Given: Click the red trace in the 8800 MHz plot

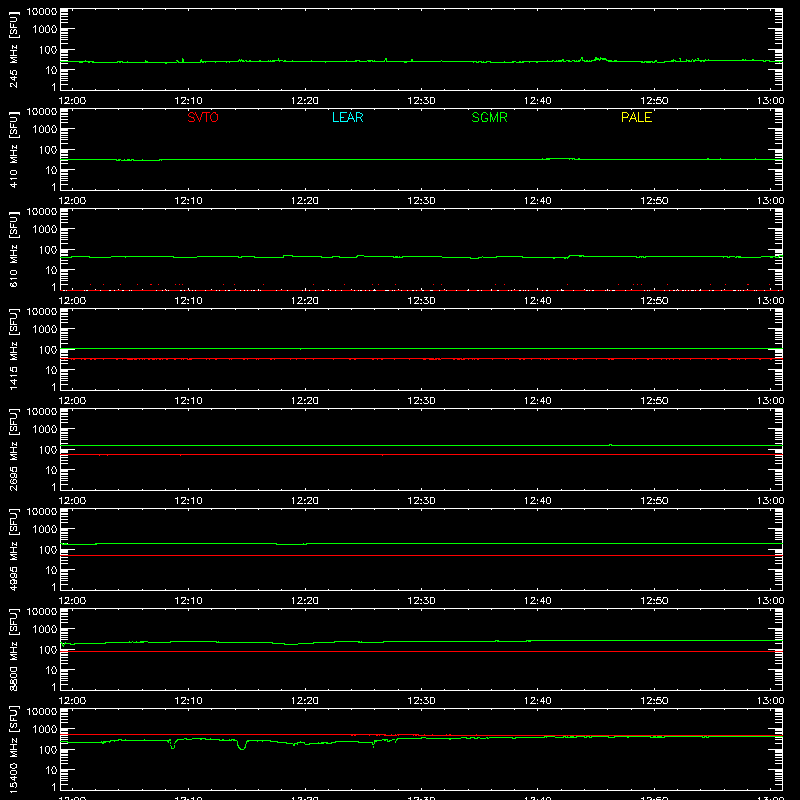Looking at the screenshot, I should [x=421, y=652].
